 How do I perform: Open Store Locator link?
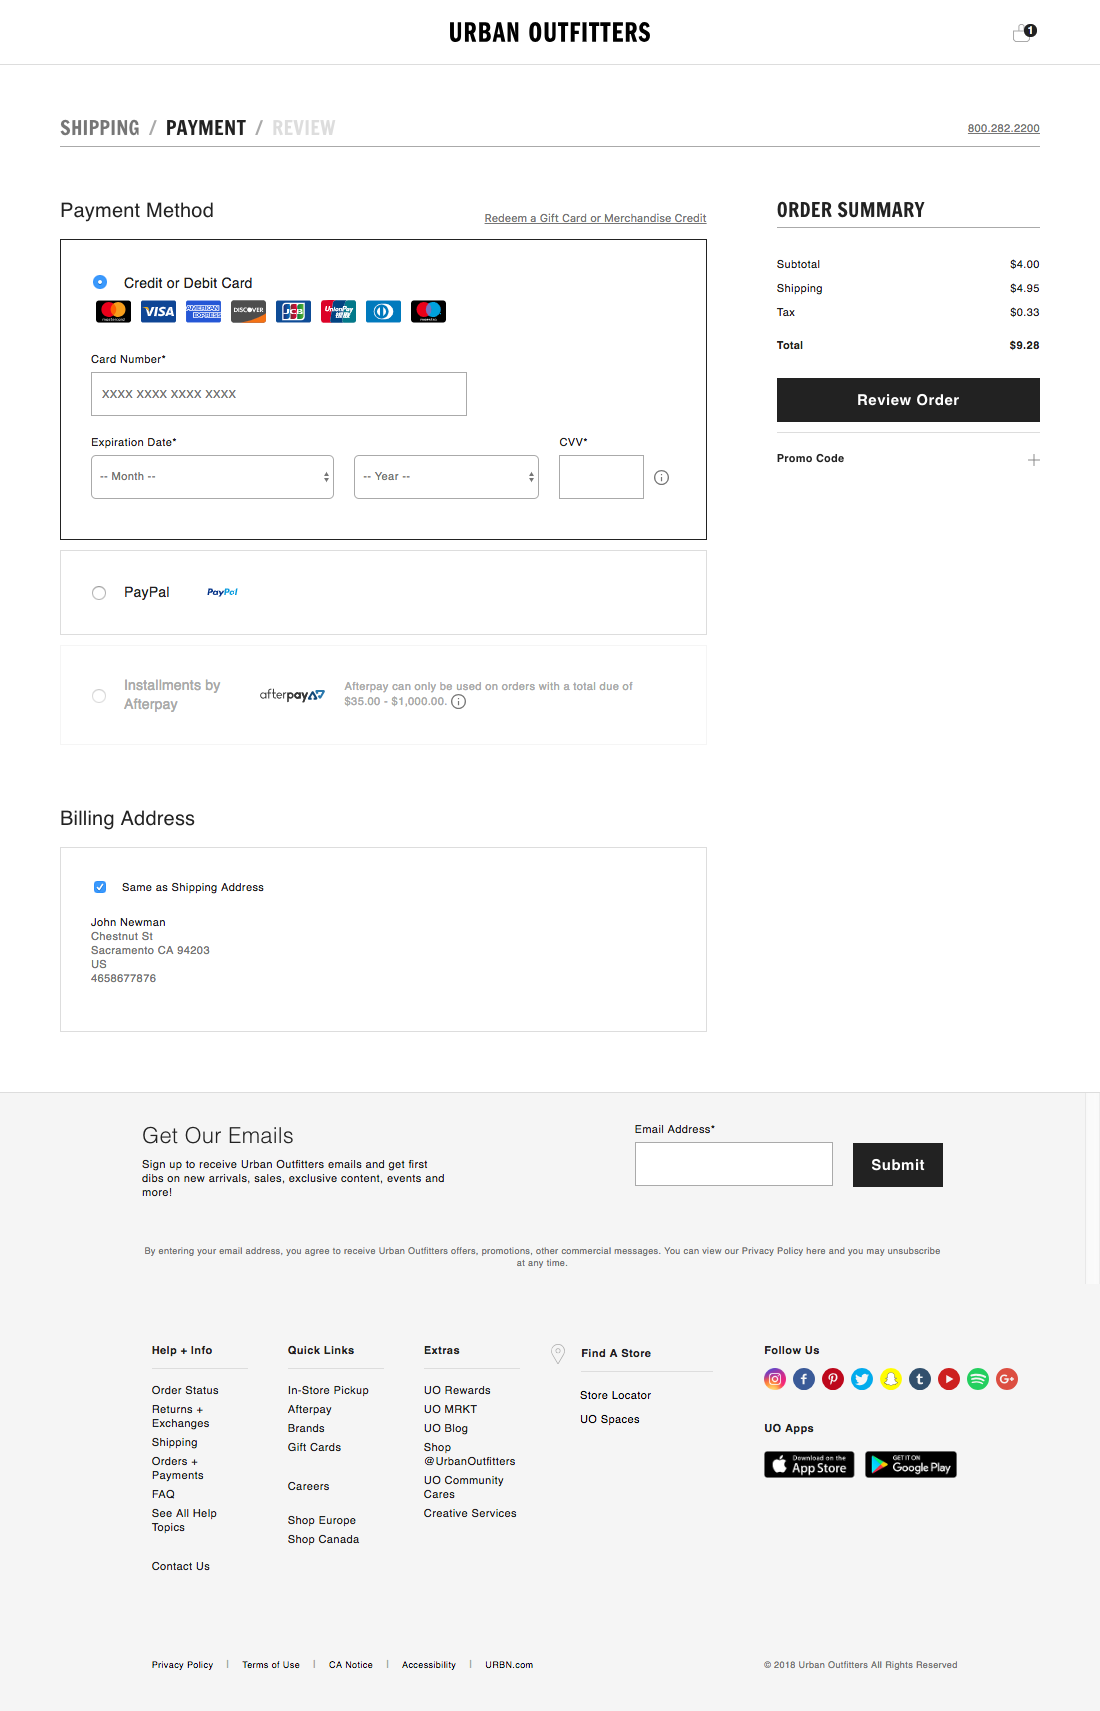(x=616, y=1395)
